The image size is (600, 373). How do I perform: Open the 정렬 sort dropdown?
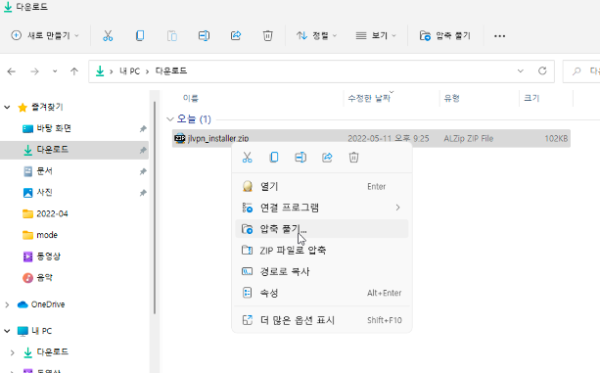316,36
